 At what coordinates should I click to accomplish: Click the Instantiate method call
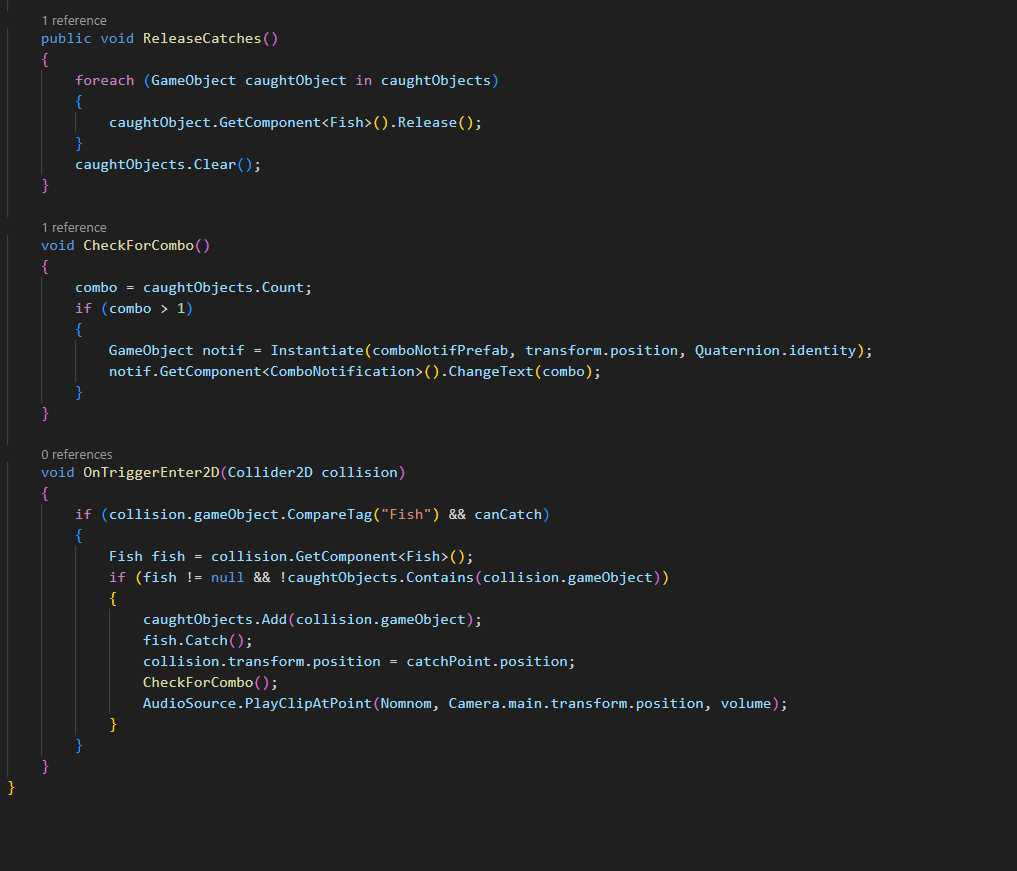point(317,351)
